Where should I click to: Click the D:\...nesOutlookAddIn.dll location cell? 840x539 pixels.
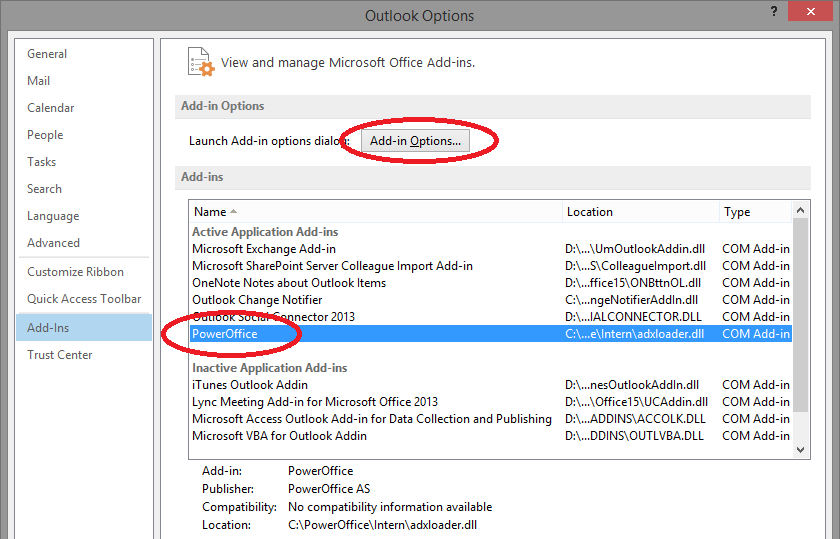pyautogui.click(x=632, y=385)
